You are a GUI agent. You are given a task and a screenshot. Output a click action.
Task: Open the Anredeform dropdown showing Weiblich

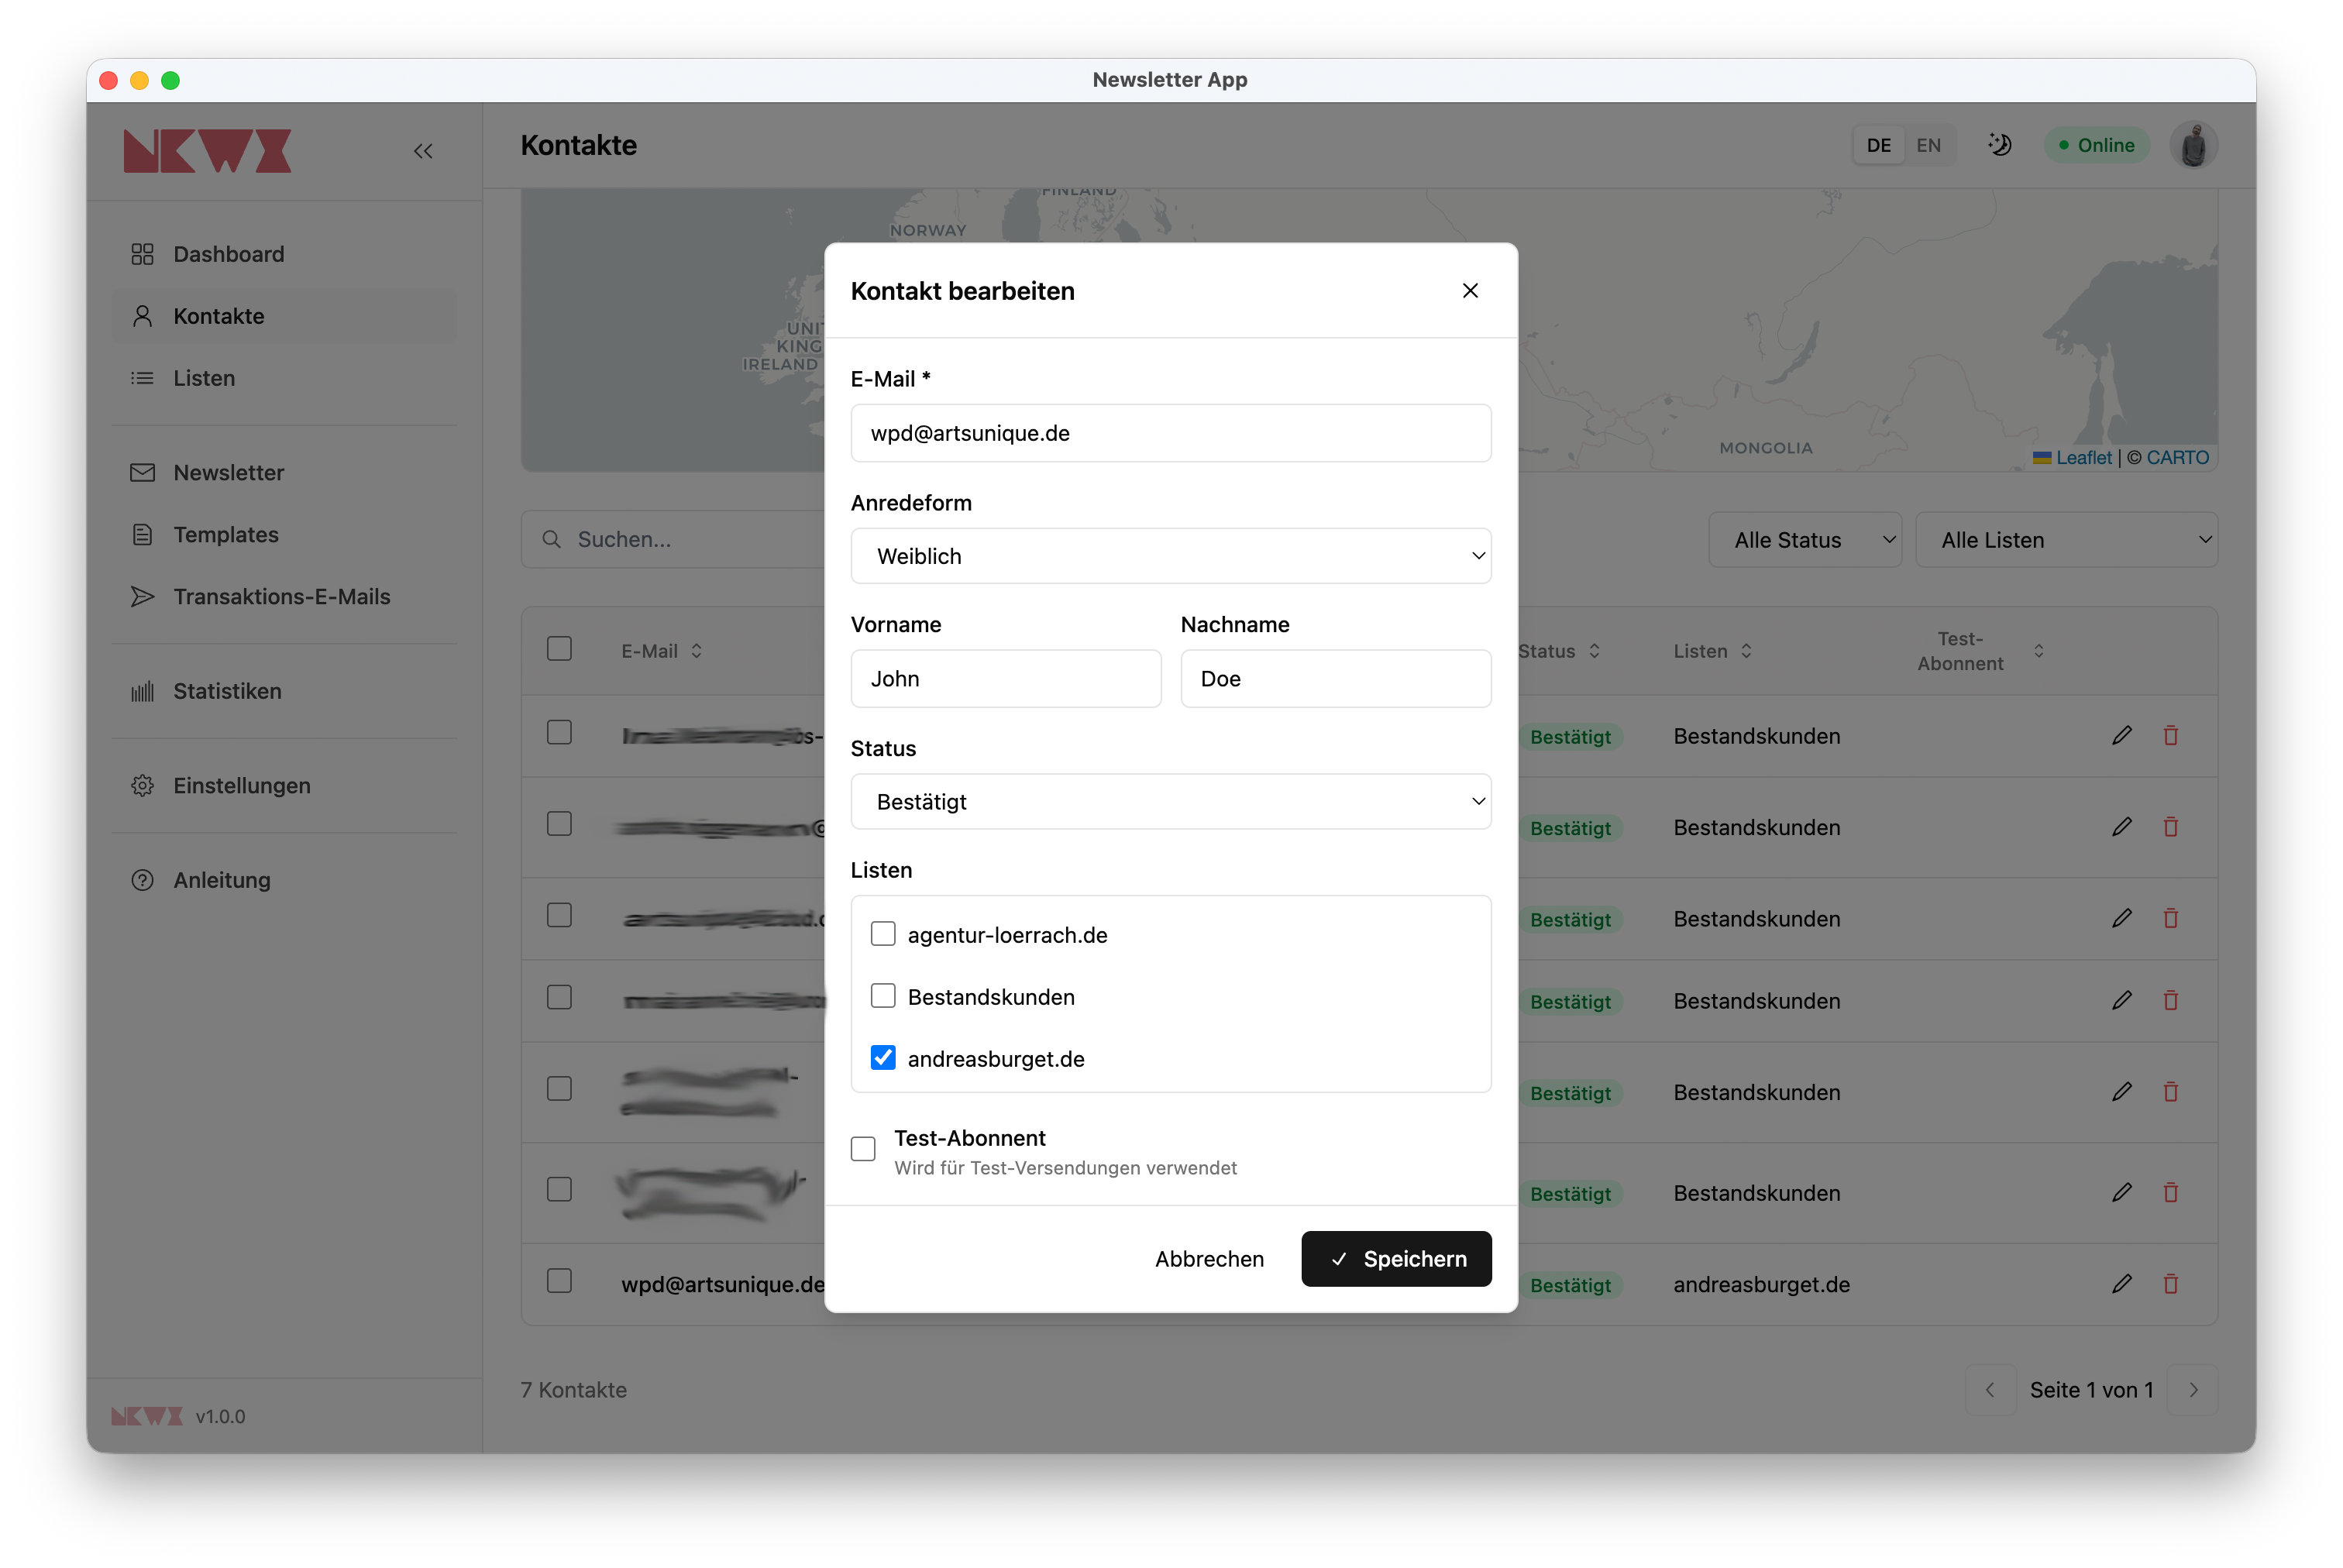point(1170,556)
